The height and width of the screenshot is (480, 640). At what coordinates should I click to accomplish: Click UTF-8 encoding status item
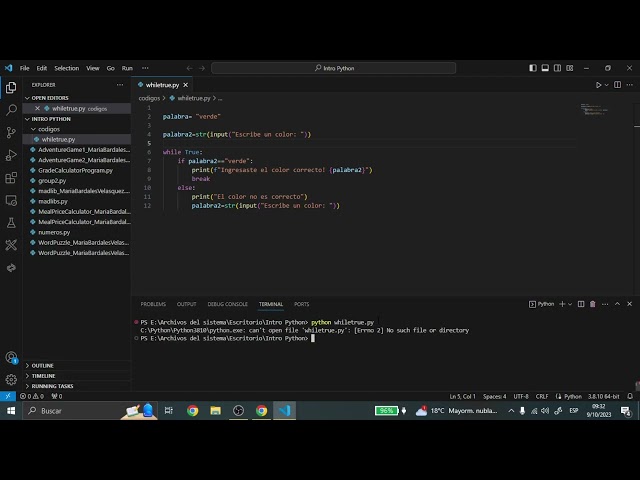521,396
